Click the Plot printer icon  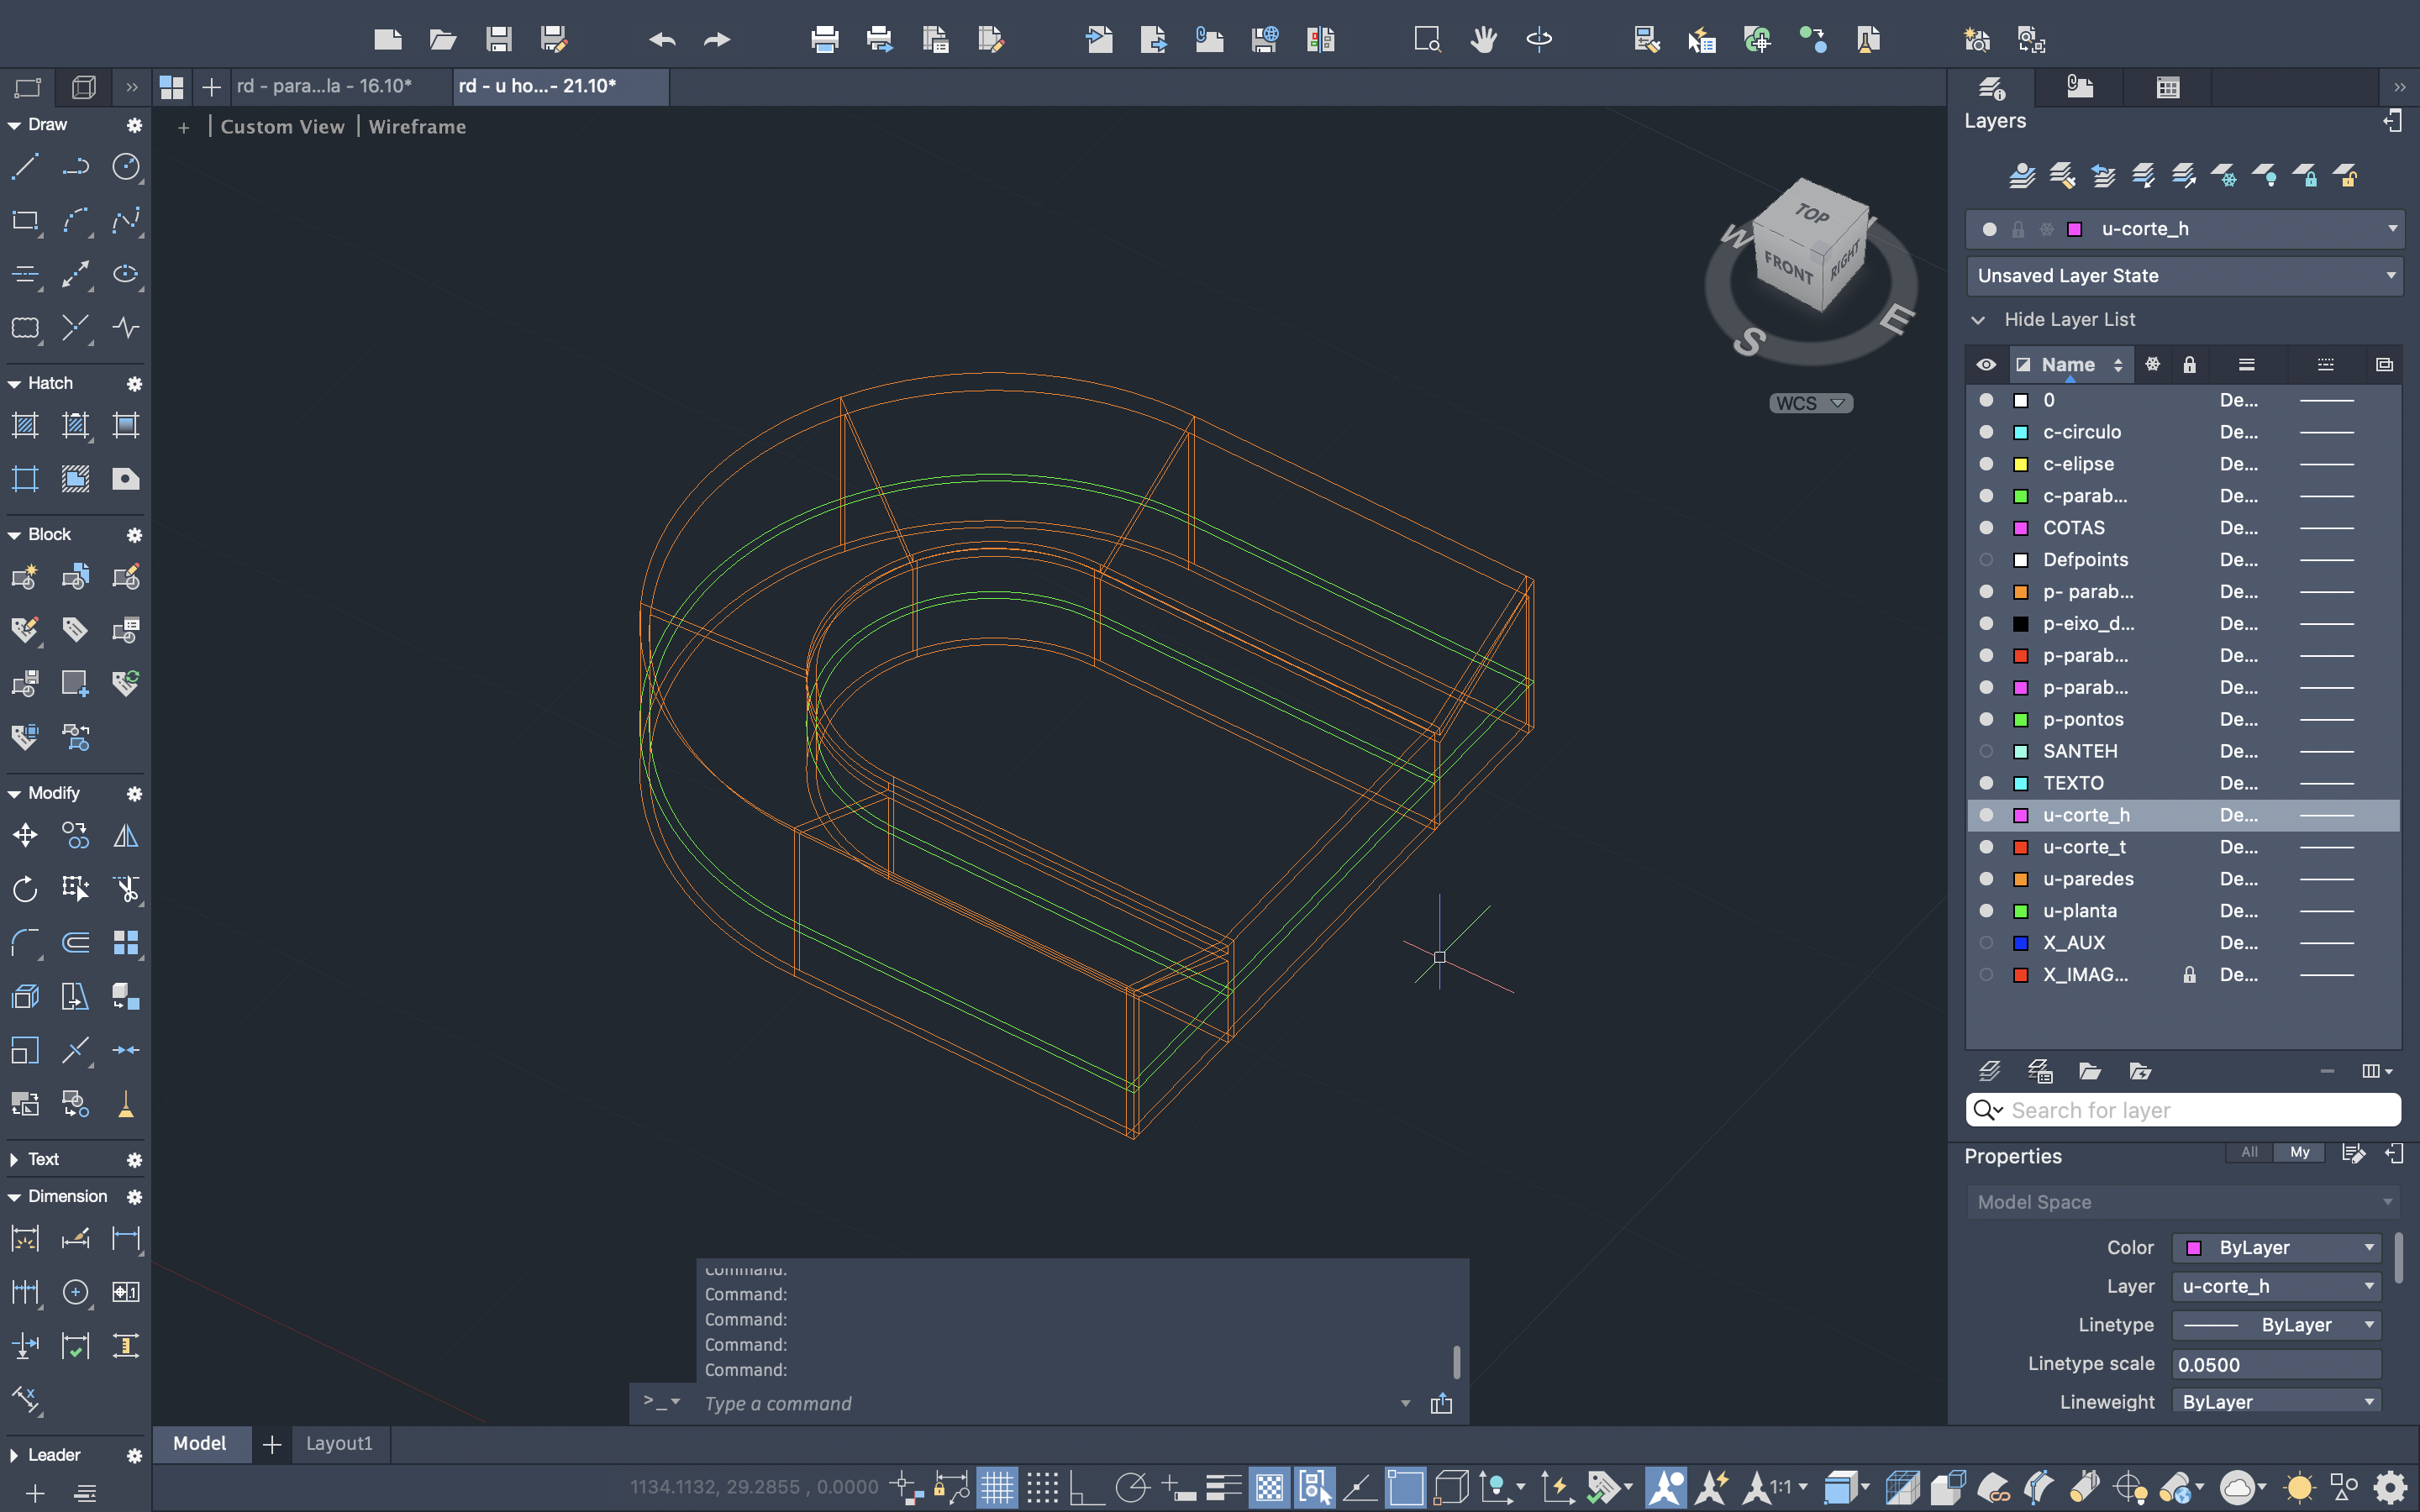click(x=824, y=40)
